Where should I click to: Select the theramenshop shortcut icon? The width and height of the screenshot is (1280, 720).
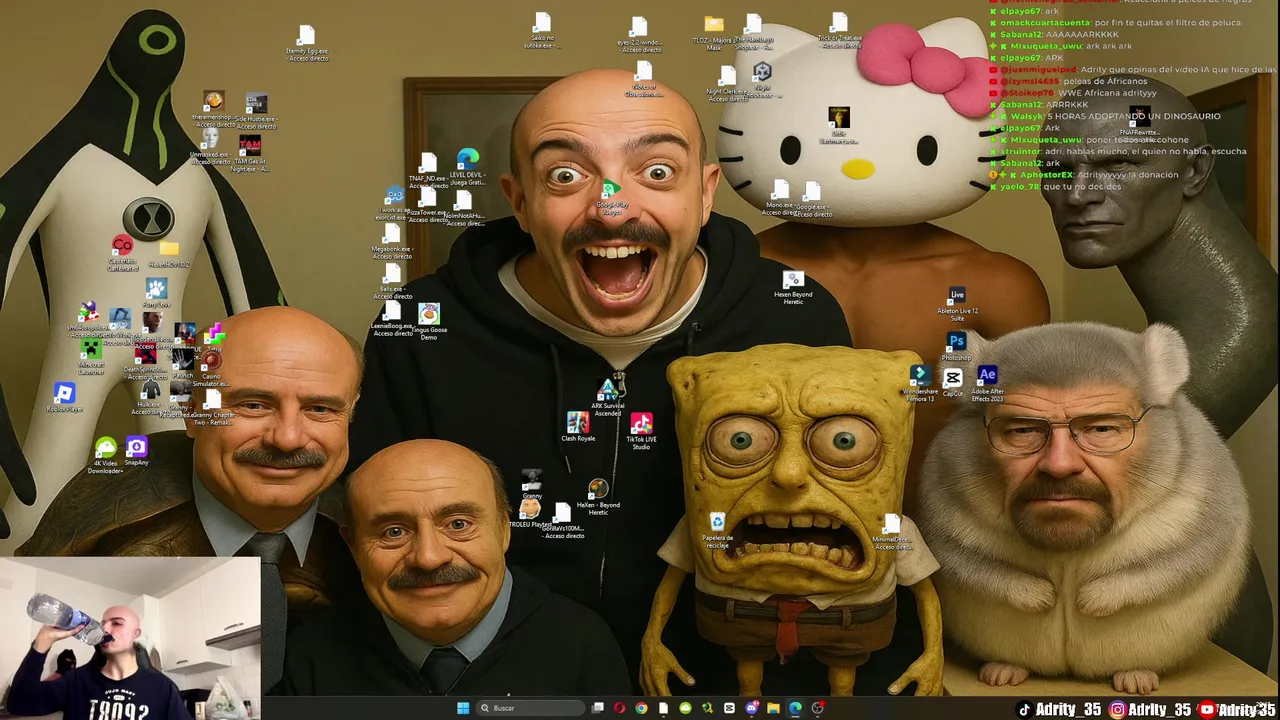click(x=213, y=102)
